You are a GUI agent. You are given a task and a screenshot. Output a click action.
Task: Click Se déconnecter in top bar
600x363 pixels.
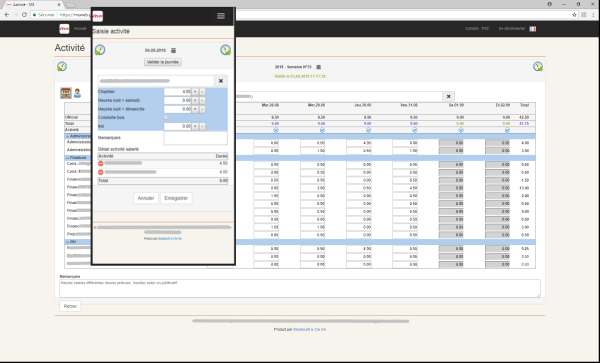point(512,29)
